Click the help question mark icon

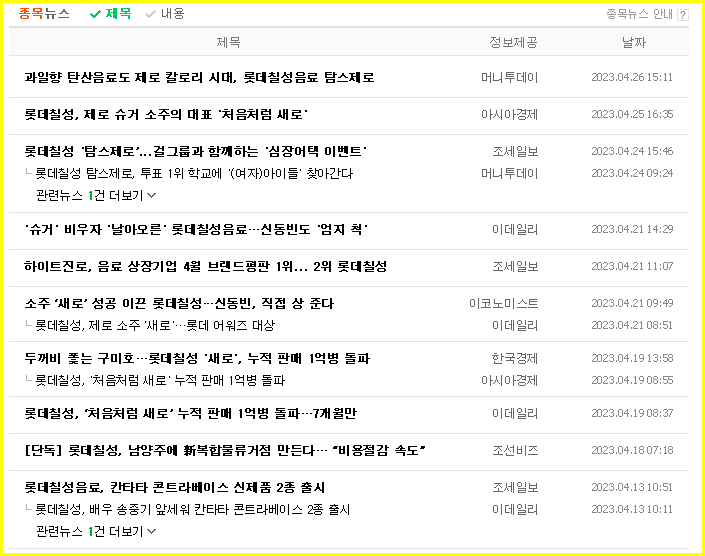tap(683, 15)
